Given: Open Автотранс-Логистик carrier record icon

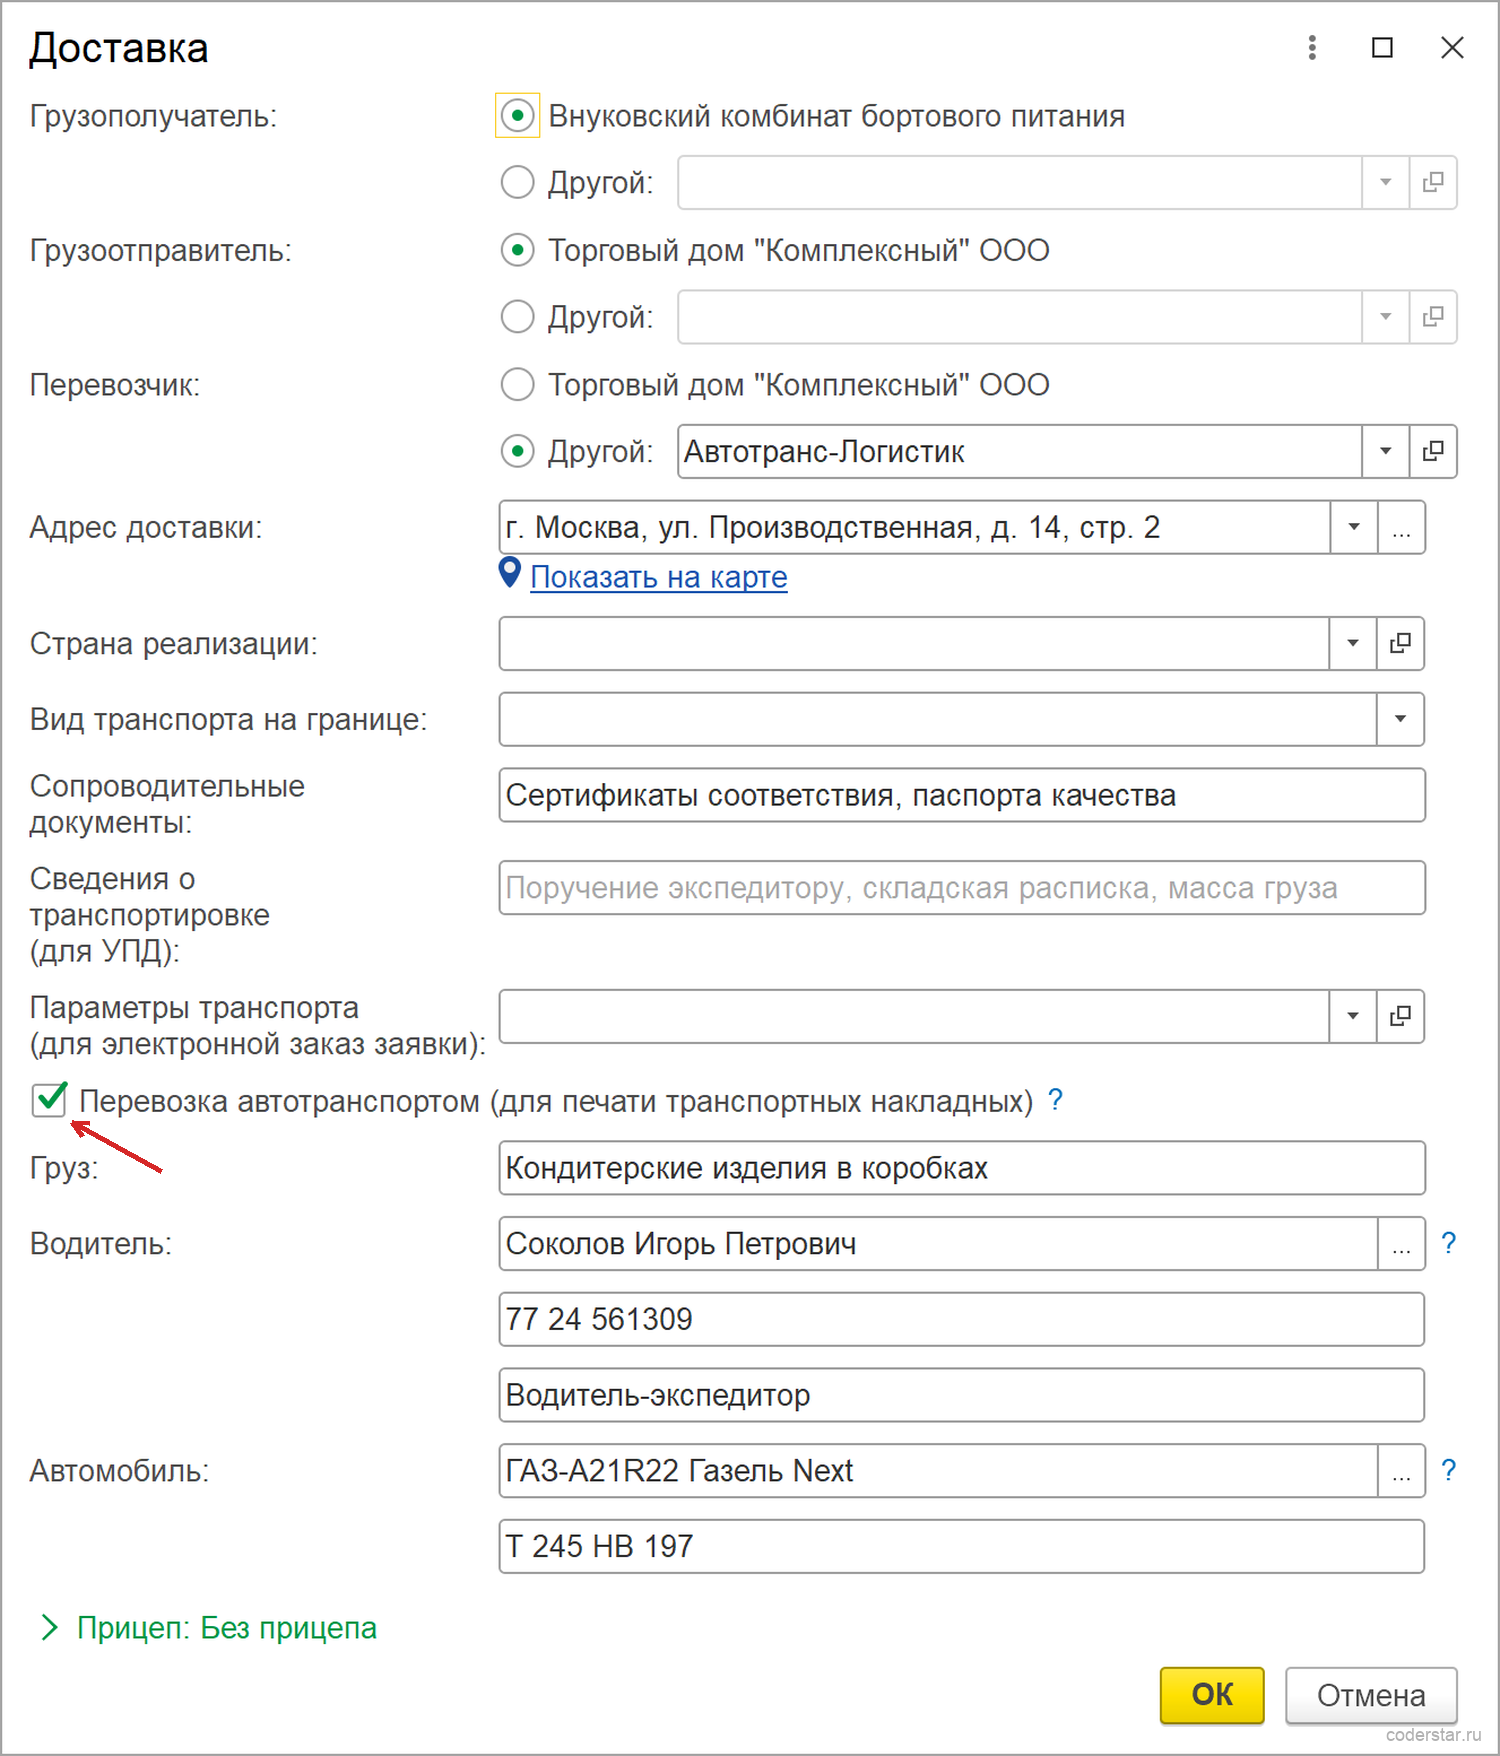Looking at the screenshot, I should click(1433, 451).
